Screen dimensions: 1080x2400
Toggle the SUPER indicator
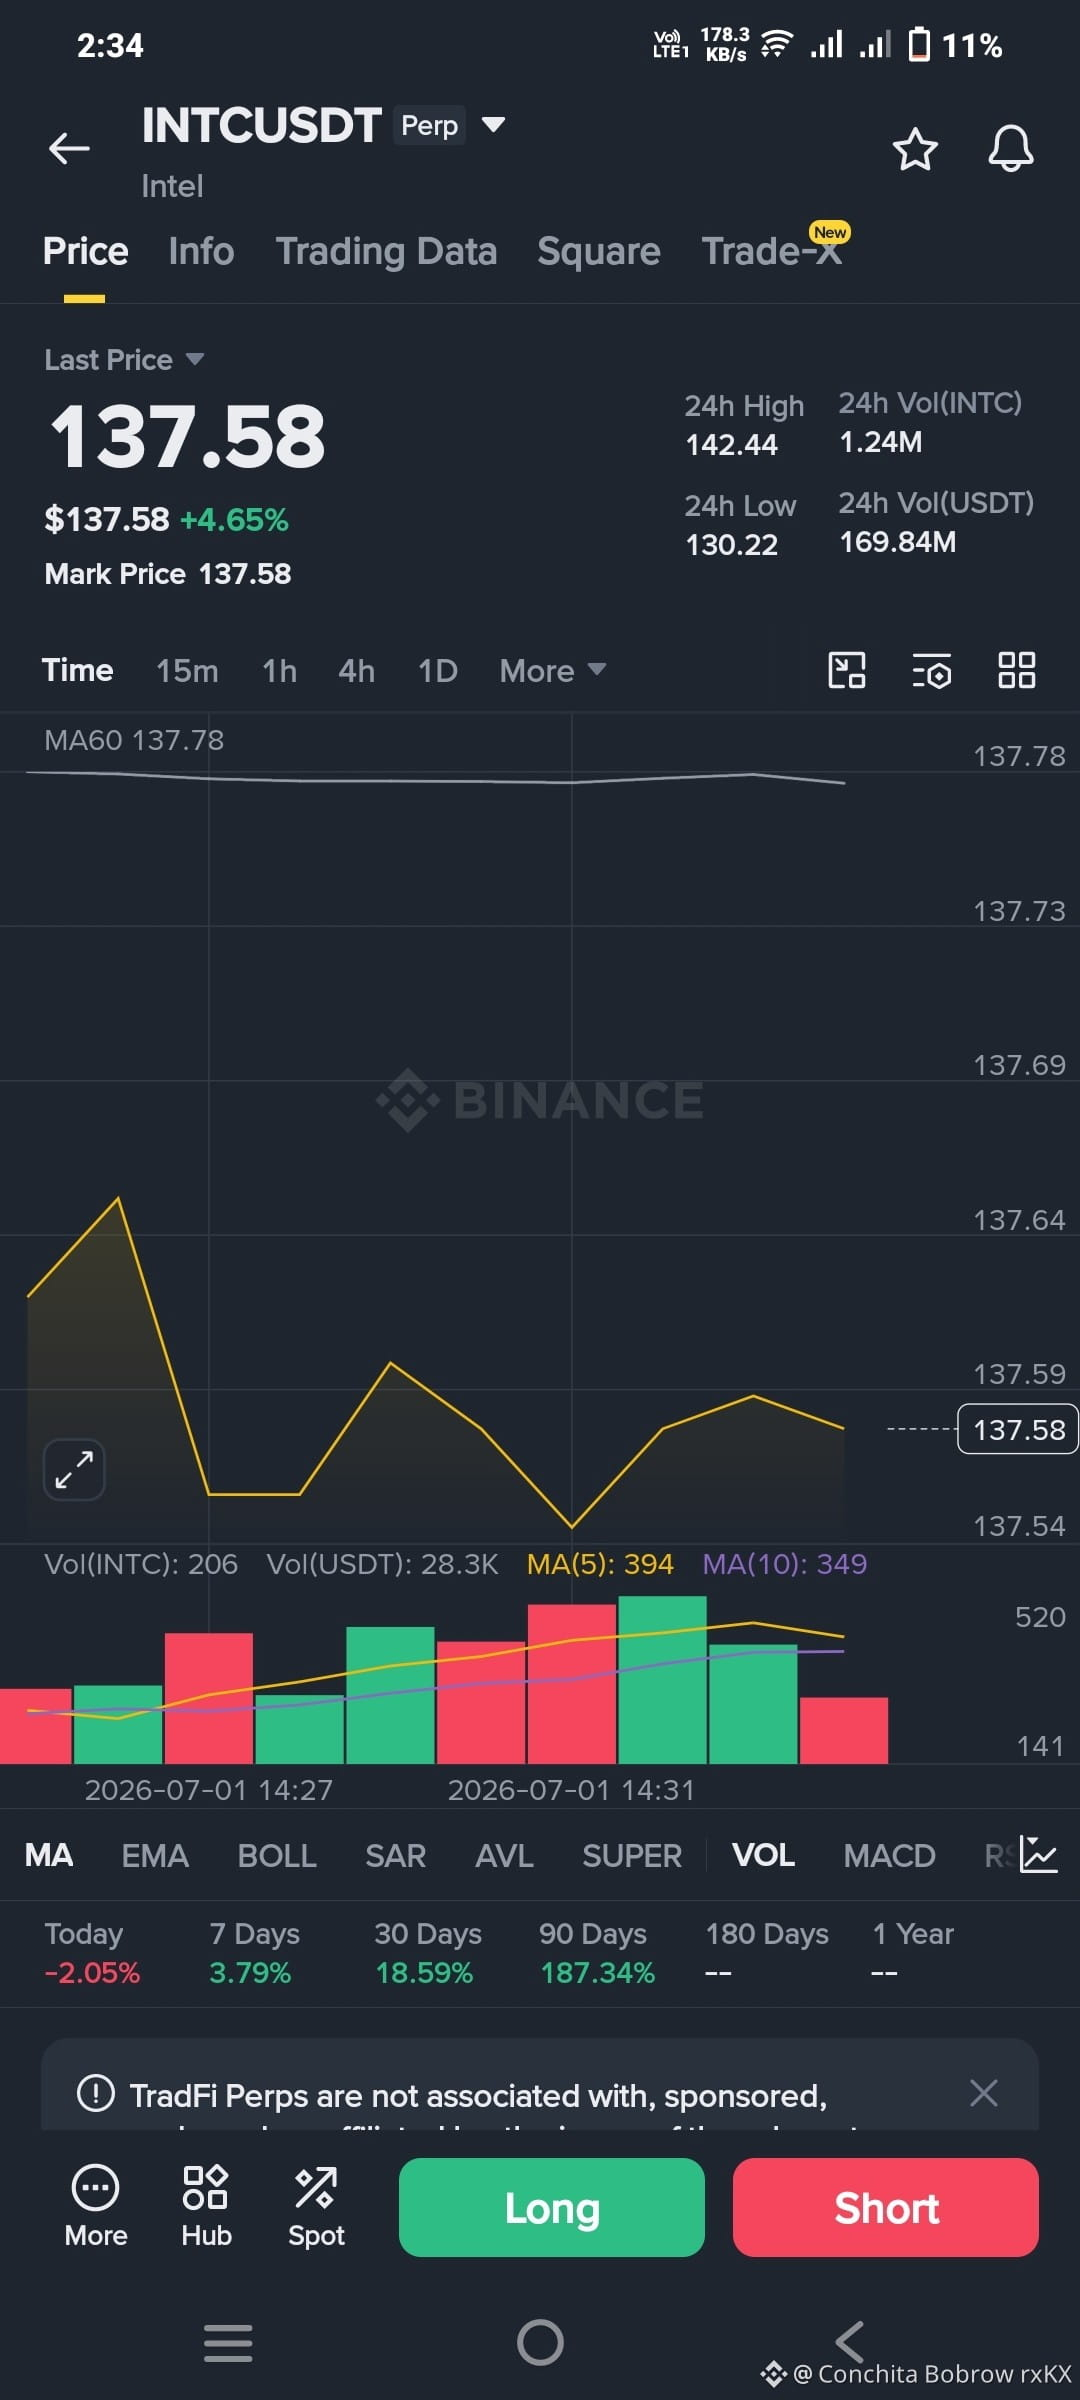click(632, 1856)
